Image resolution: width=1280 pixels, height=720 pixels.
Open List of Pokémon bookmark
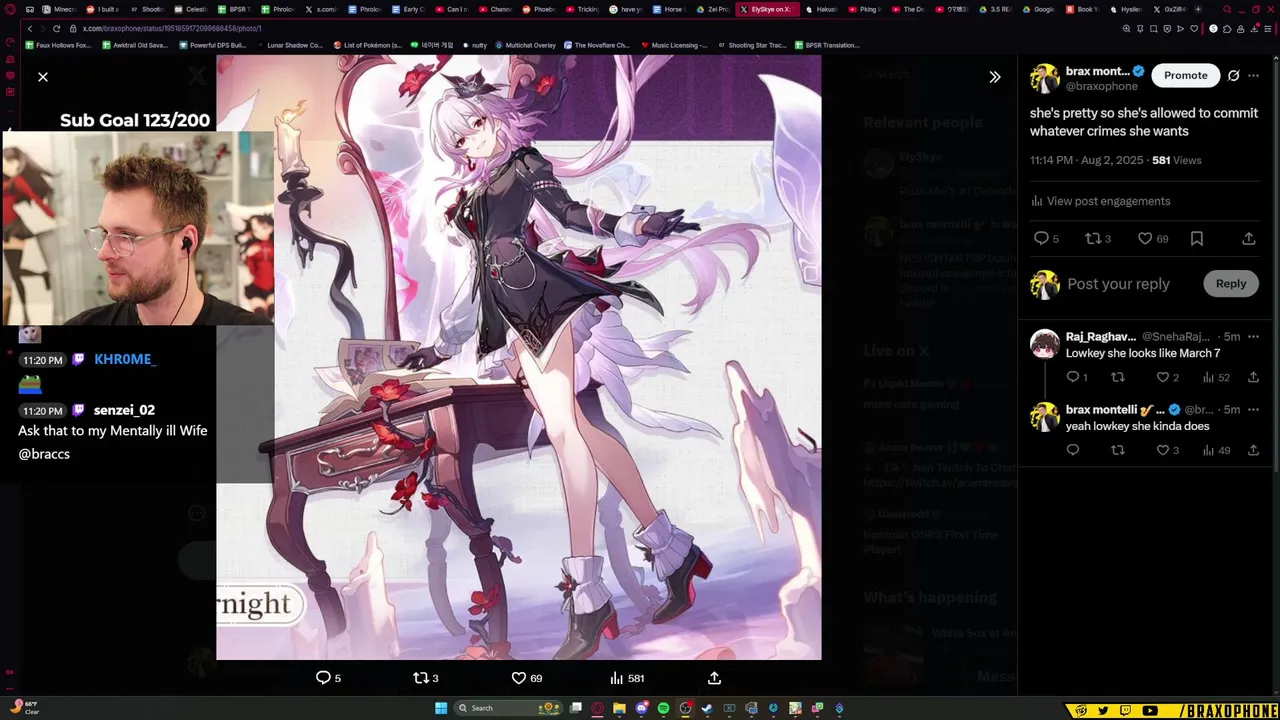367,45
